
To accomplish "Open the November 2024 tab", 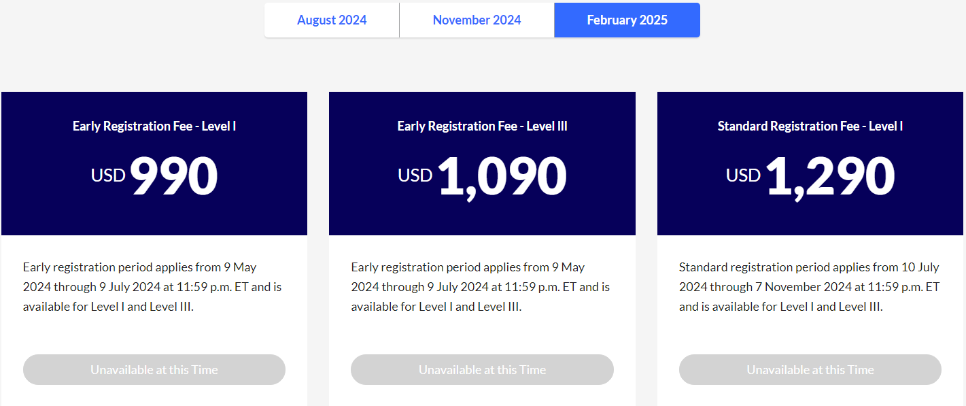I will pyautogui.click(x=476, y=20).
